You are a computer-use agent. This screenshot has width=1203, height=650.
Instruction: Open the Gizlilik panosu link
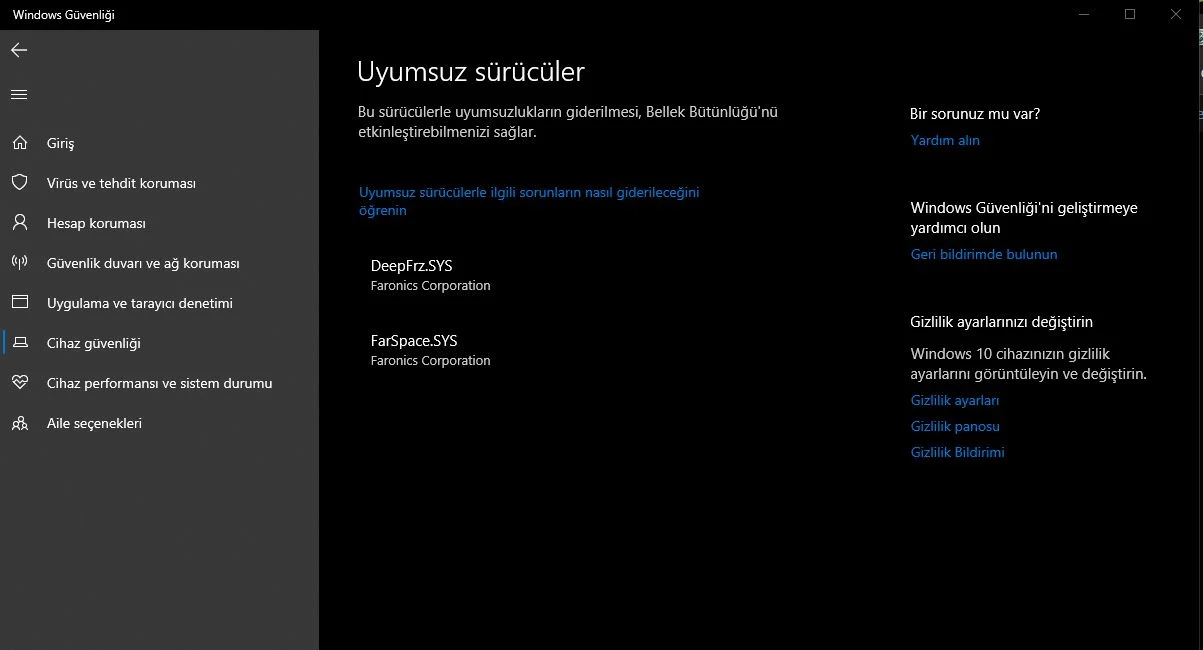click(x=955, y=426)
